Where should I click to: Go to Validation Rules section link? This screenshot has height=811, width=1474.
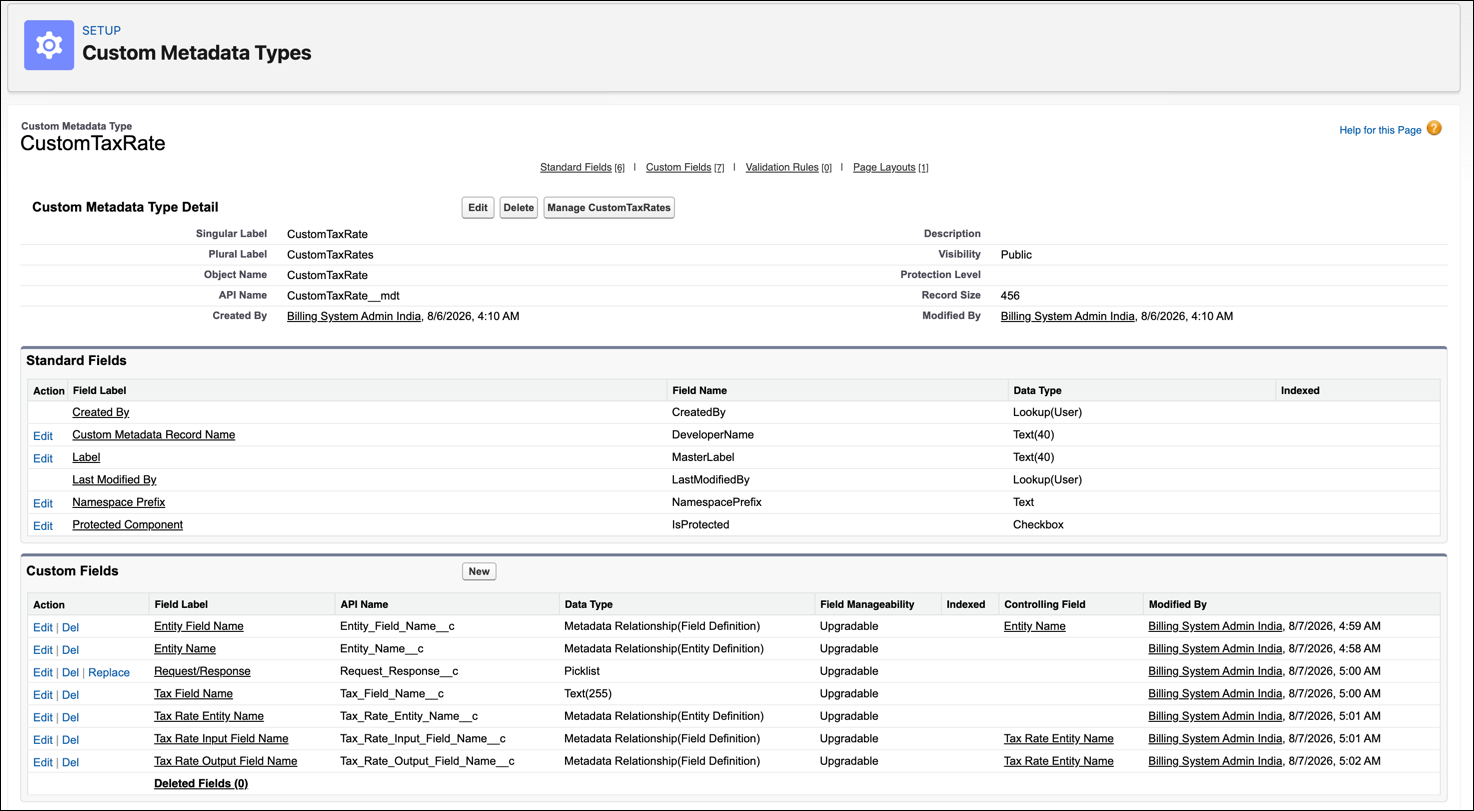[x=782, y=167]
